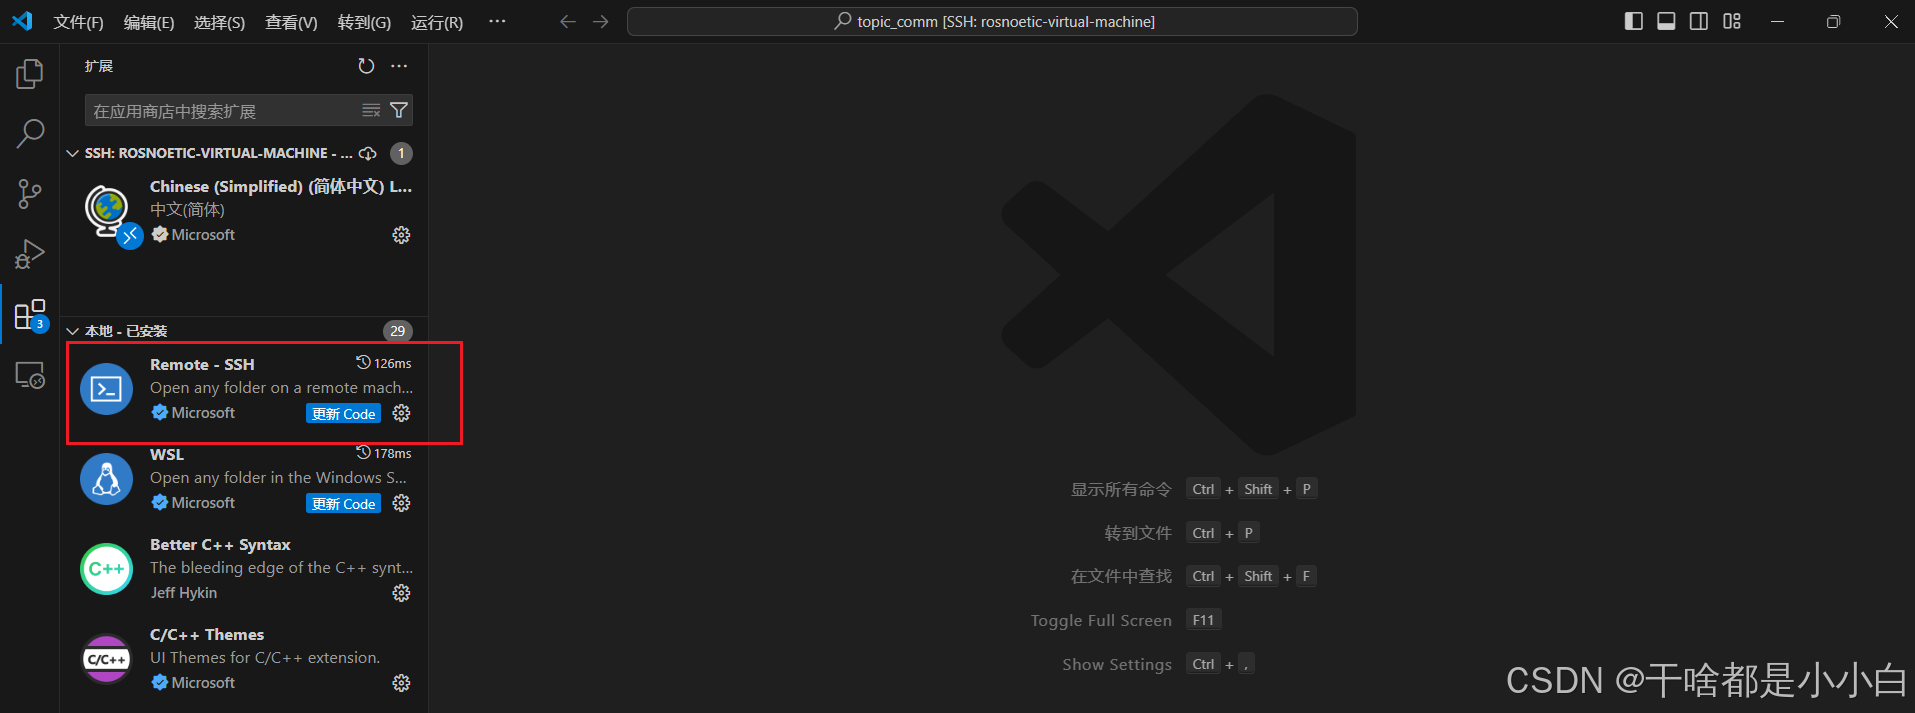Open Extensions panel more actions menu
The image size is (1915, 713).
coord(399,66)
